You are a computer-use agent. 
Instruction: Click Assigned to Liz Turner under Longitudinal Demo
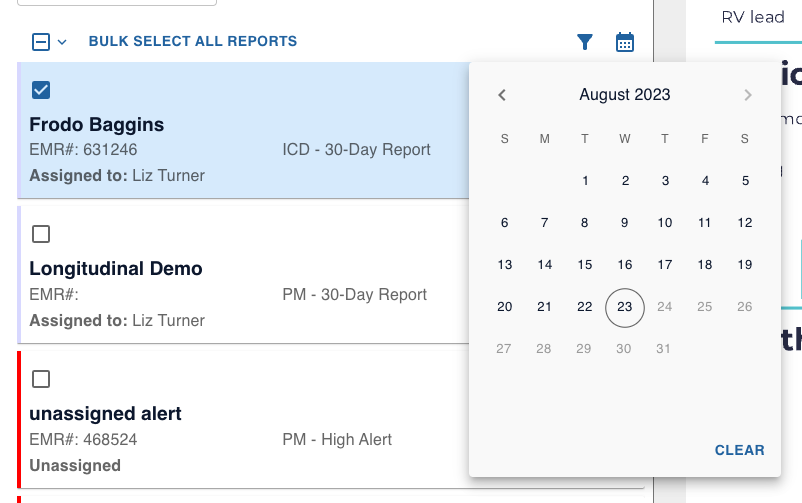117,320
